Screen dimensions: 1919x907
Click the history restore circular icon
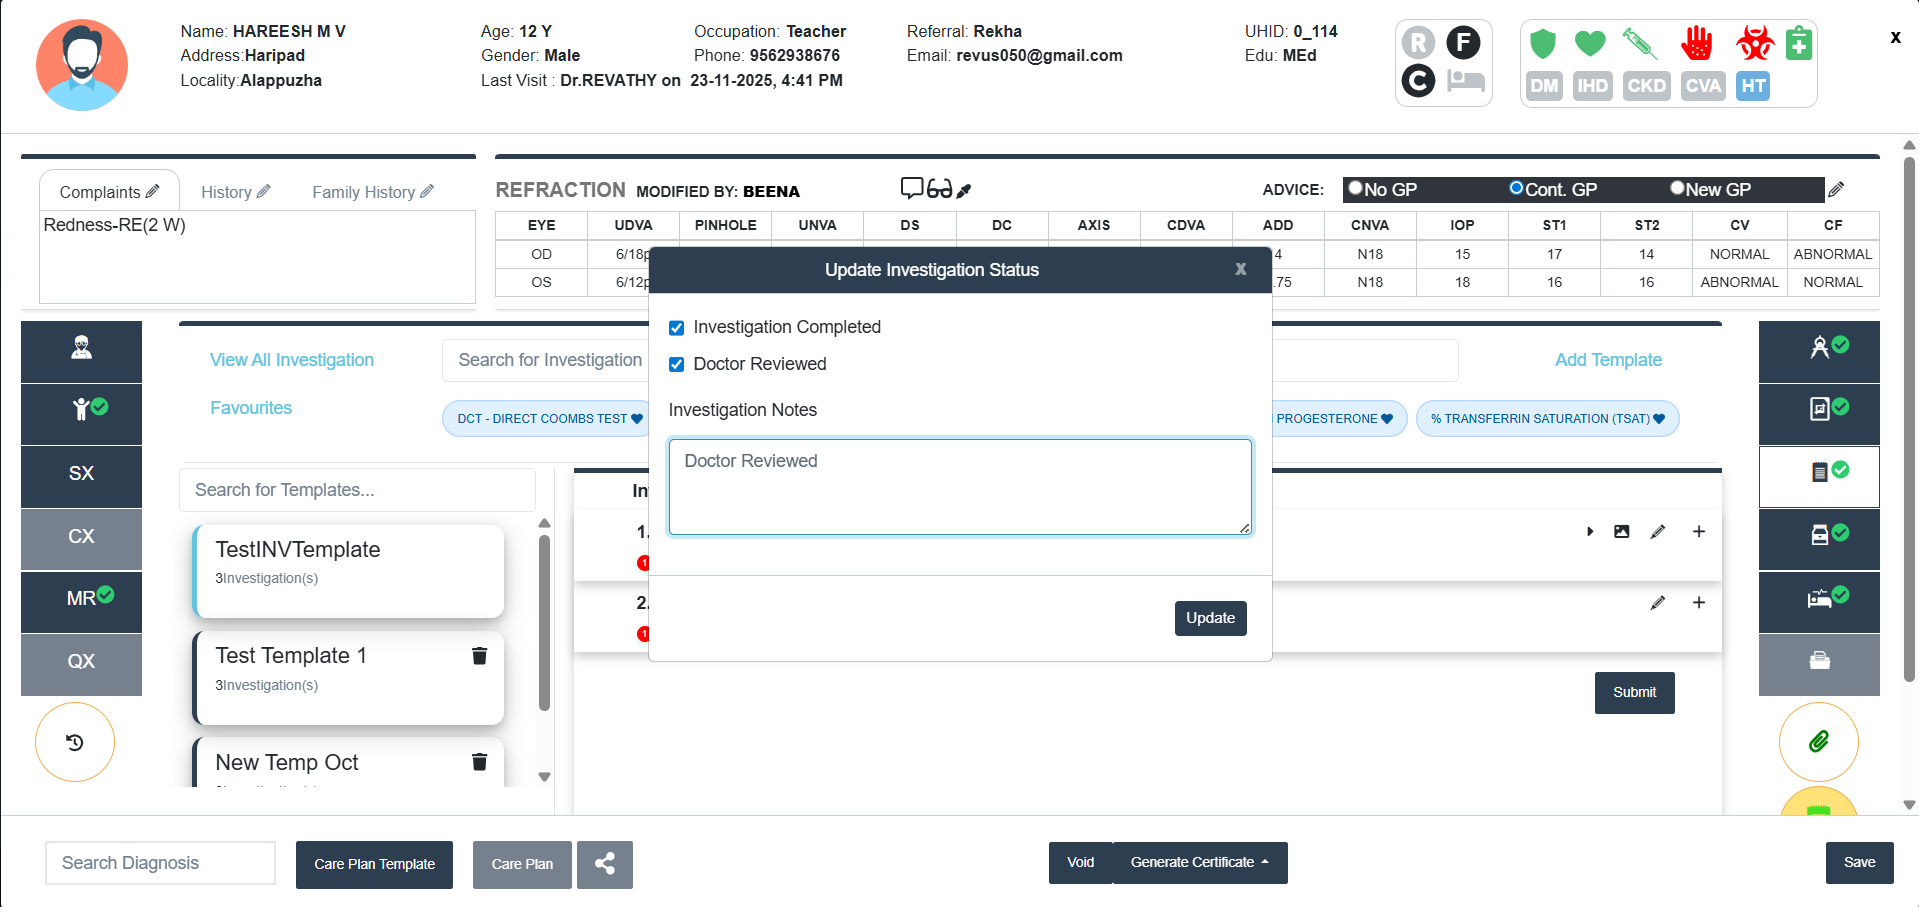pyautogui.click(x=75, y=742)
